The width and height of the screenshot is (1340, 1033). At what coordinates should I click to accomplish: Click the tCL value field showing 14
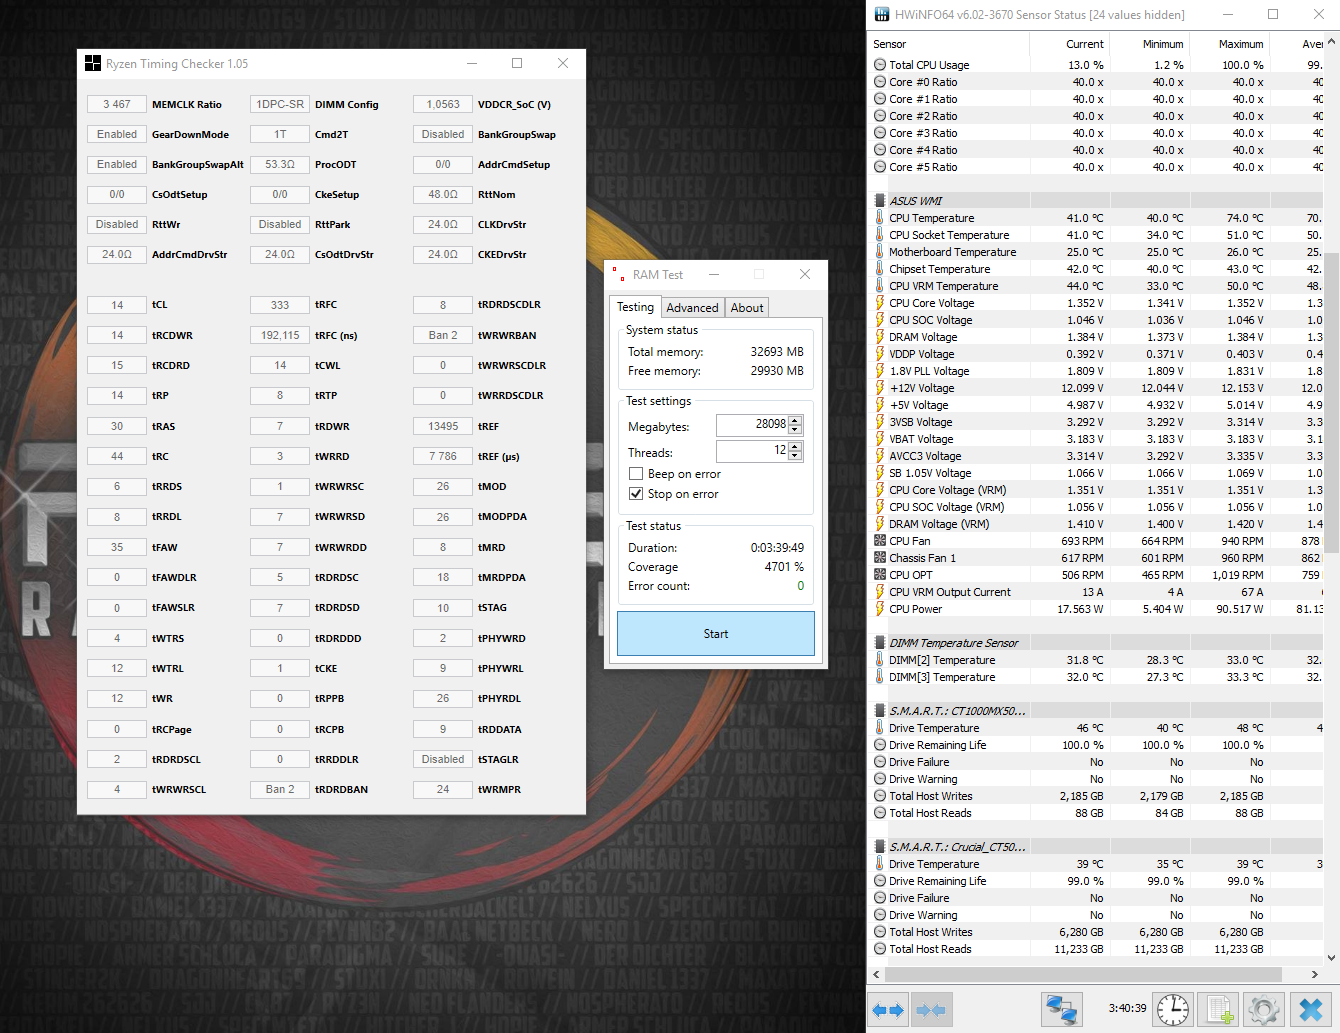tap(117, 305)
